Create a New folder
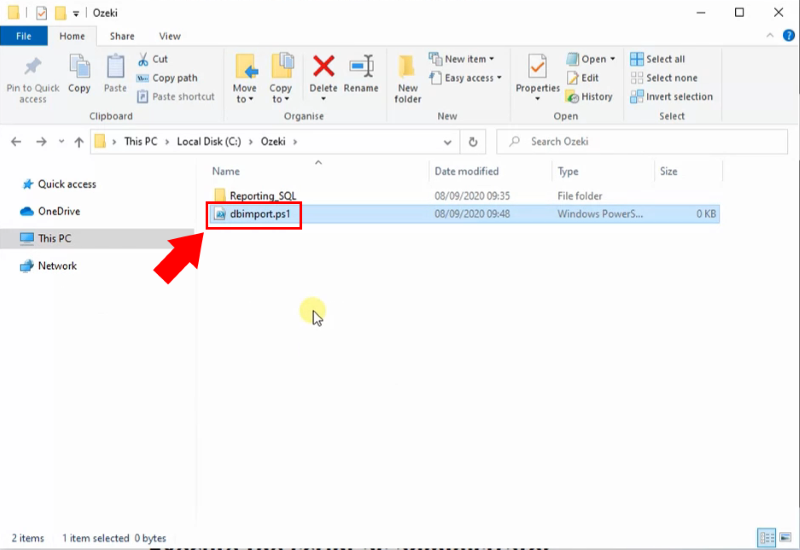This screenshot has height=550, width=800. coord(408,79)
